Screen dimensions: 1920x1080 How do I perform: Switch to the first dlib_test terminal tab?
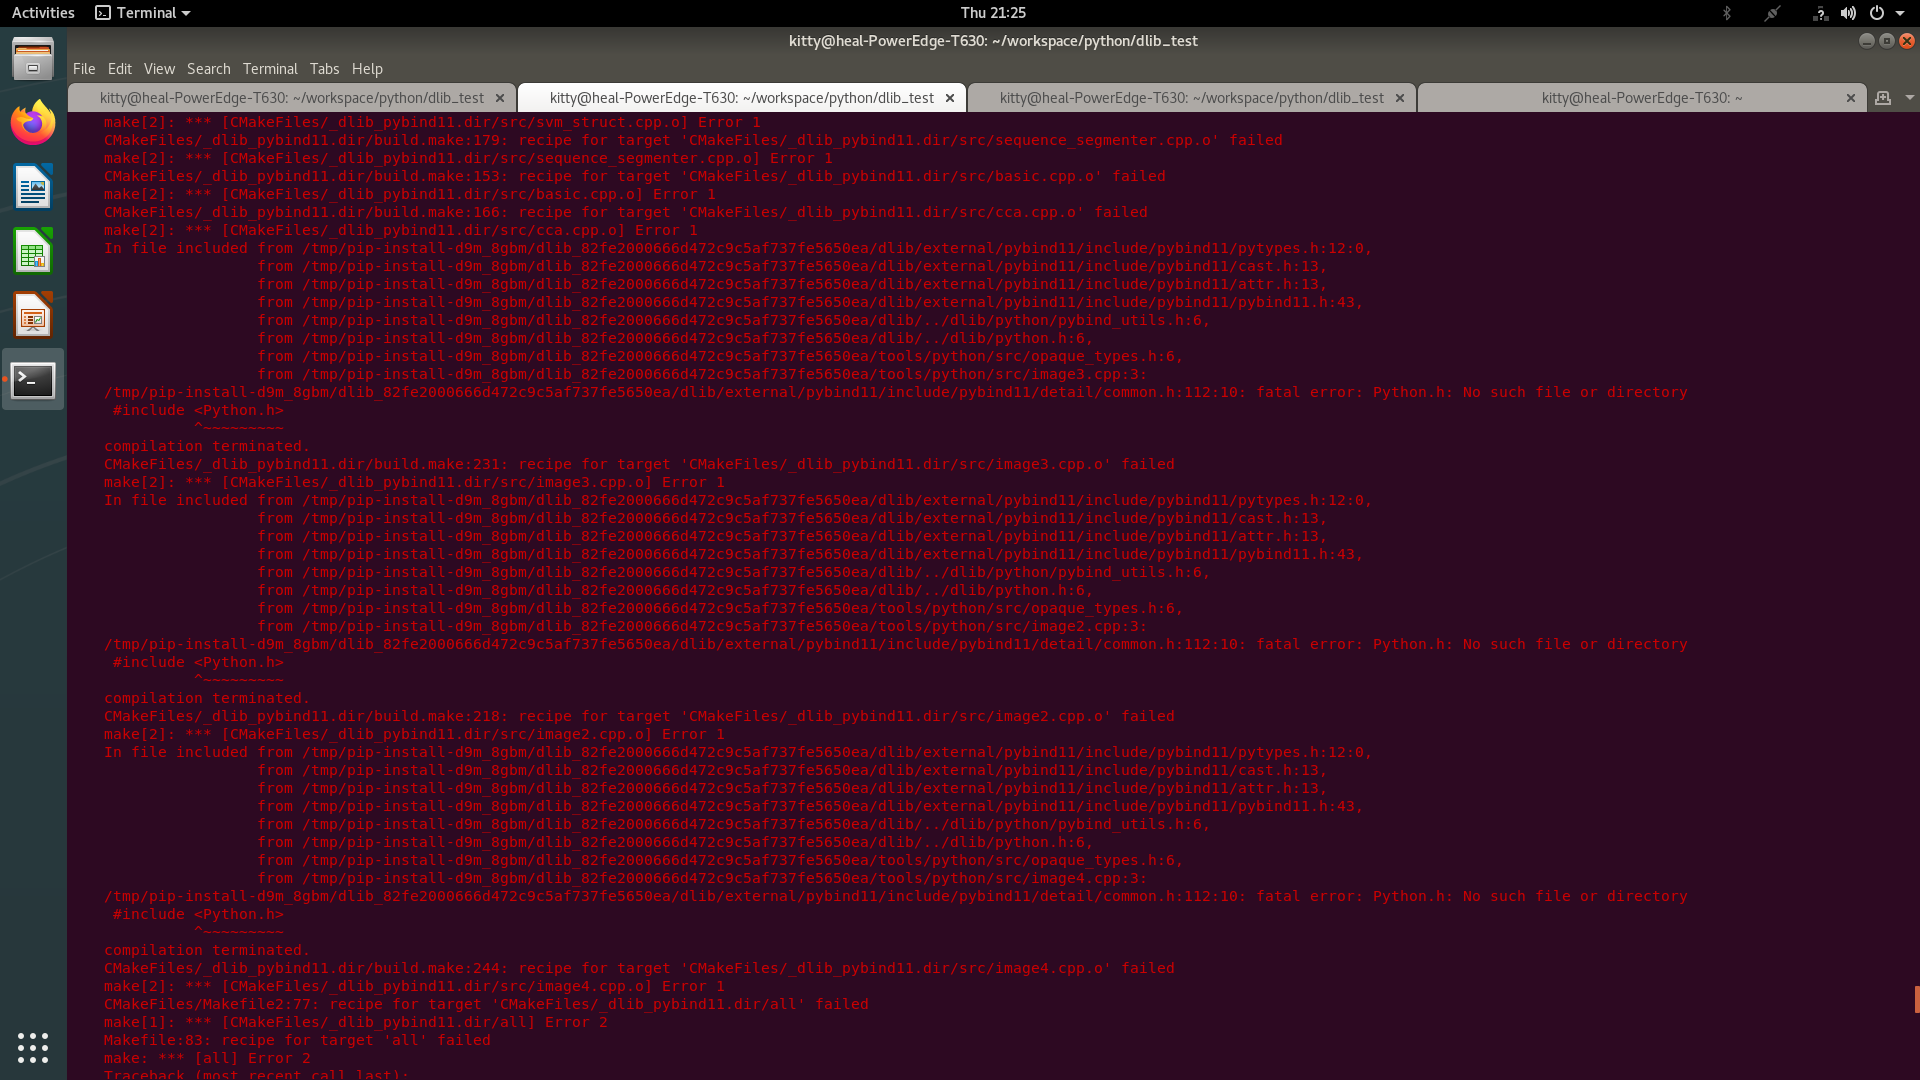pos(292,98)
